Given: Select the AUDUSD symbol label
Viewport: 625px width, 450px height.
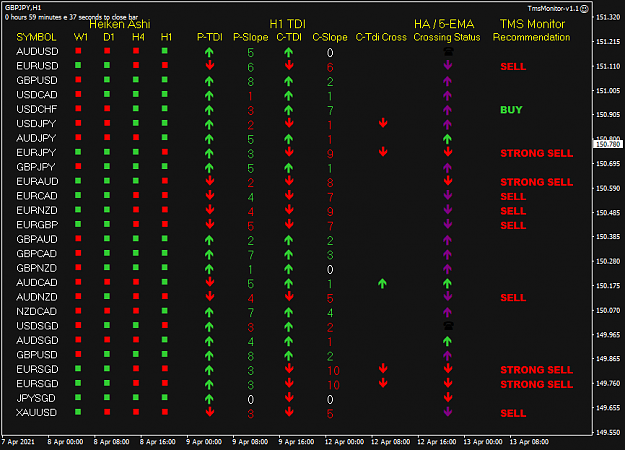Looking at the screenshot, I should click(x=37, y=51).
